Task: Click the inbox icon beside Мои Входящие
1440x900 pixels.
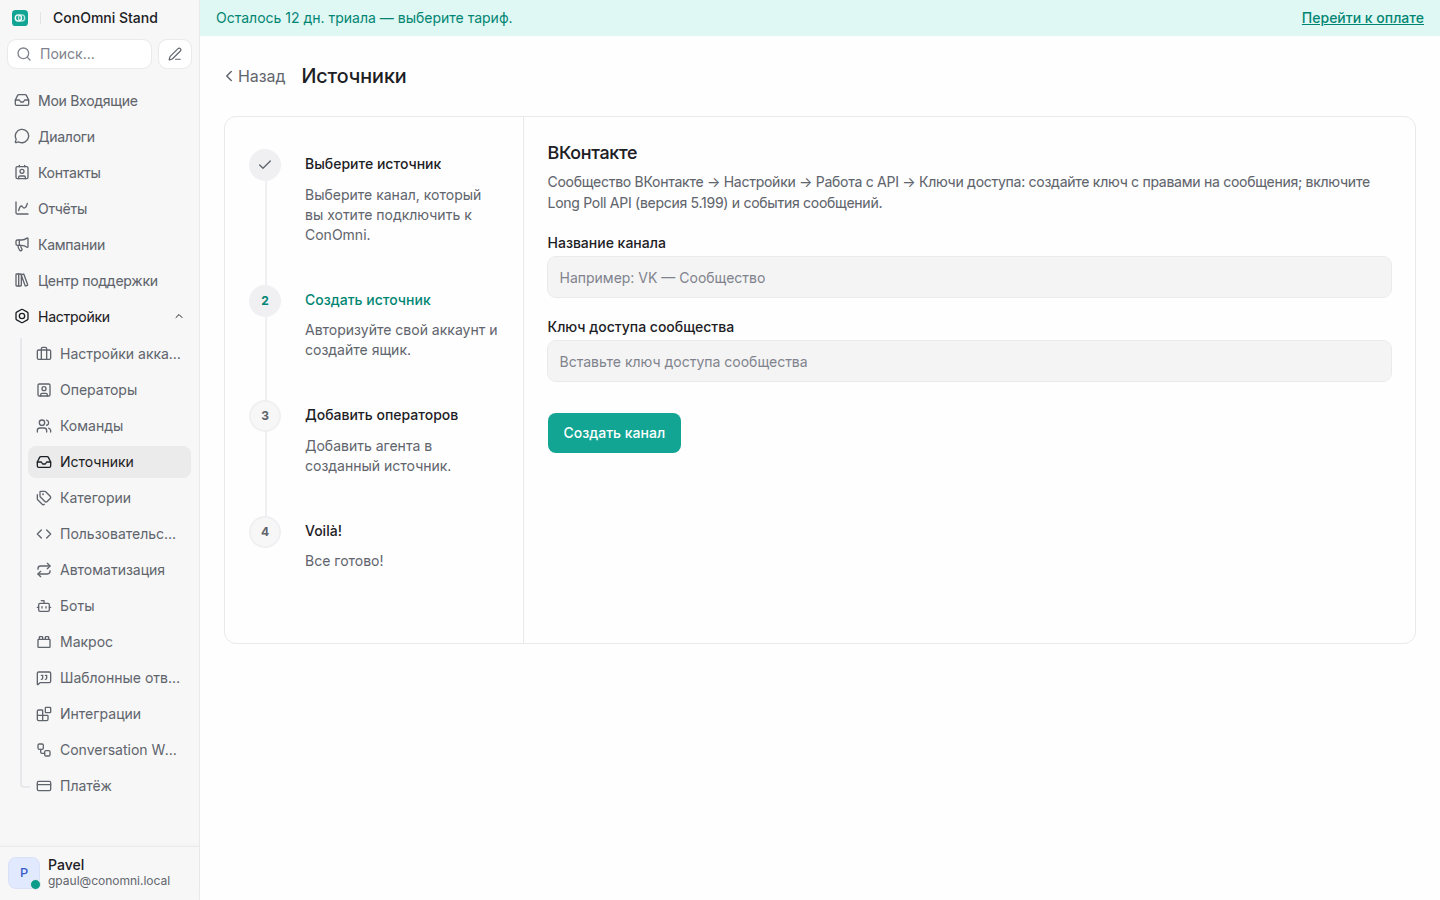Action: tap(22, 101)
